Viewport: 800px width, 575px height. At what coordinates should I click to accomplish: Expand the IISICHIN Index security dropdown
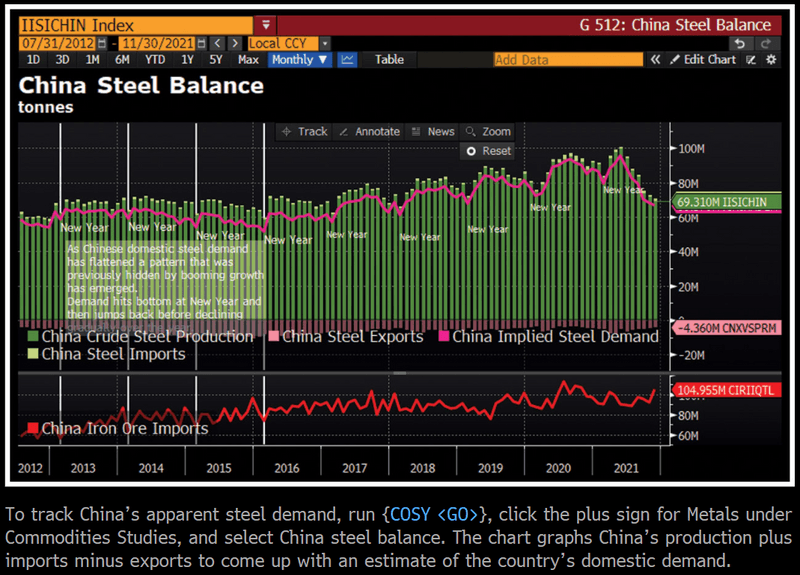(x=265, y=24)
